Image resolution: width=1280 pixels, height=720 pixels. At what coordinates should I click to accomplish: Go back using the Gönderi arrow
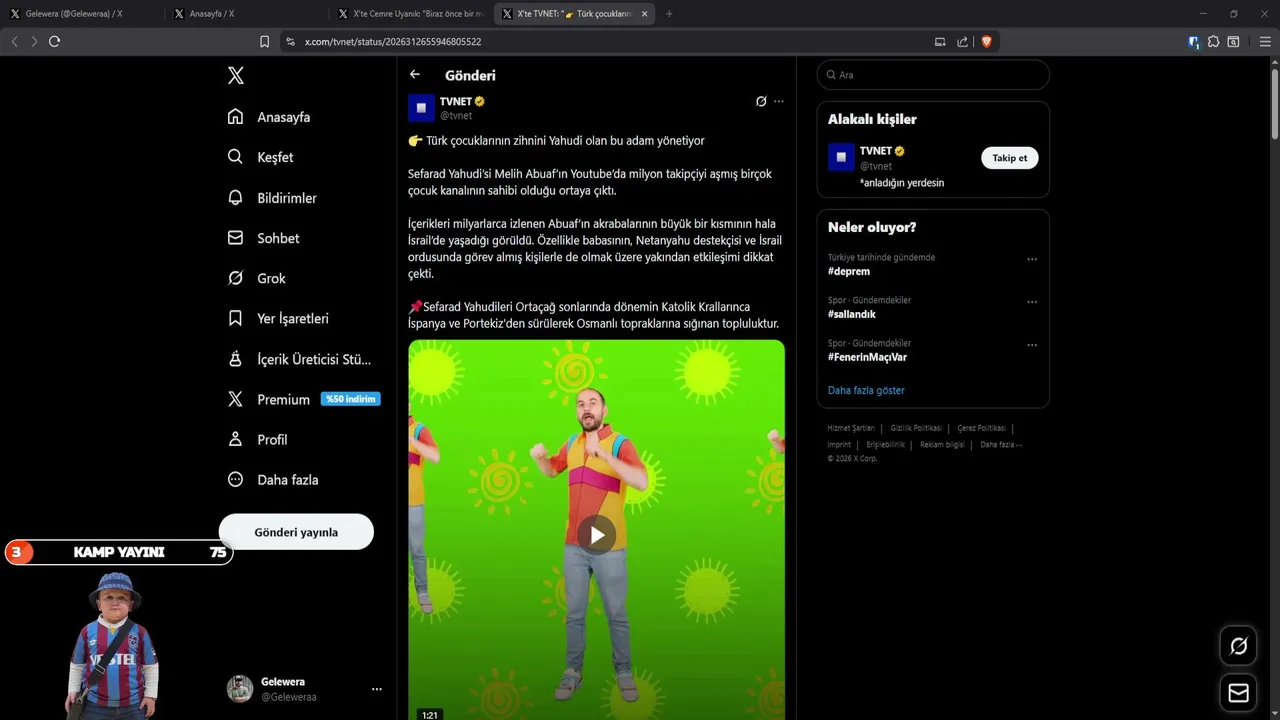coord(415,75)
